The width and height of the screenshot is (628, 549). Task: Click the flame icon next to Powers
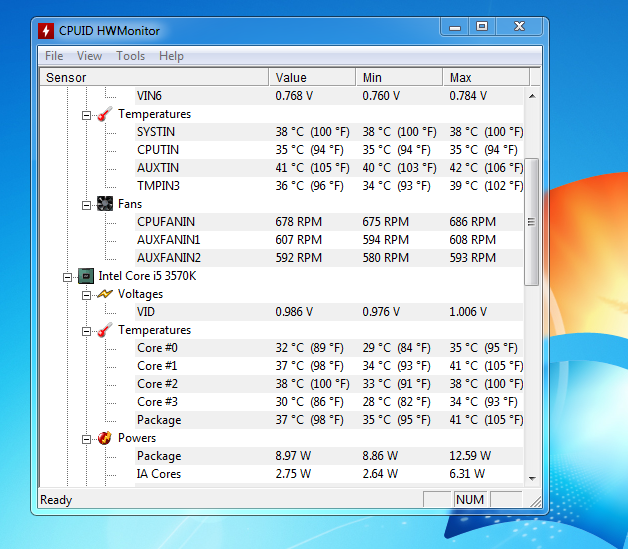[105, 438]
